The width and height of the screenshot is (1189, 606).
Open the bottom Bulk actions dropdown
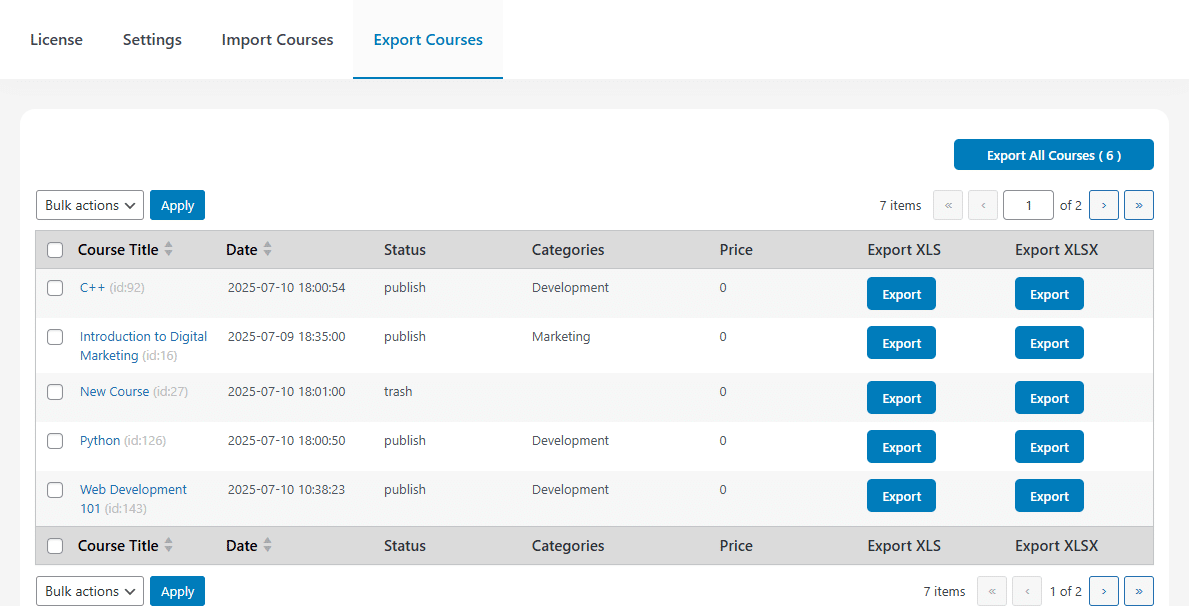pos(89,591)
